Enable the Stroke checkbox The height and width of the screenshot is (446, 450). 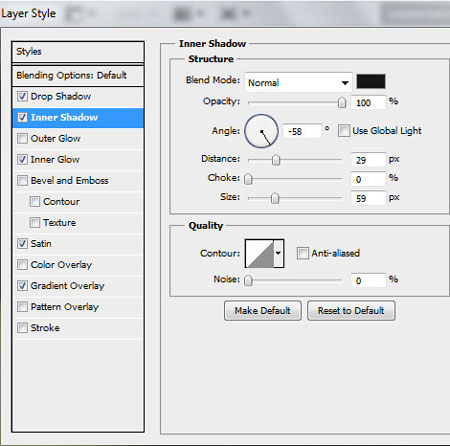22,328
